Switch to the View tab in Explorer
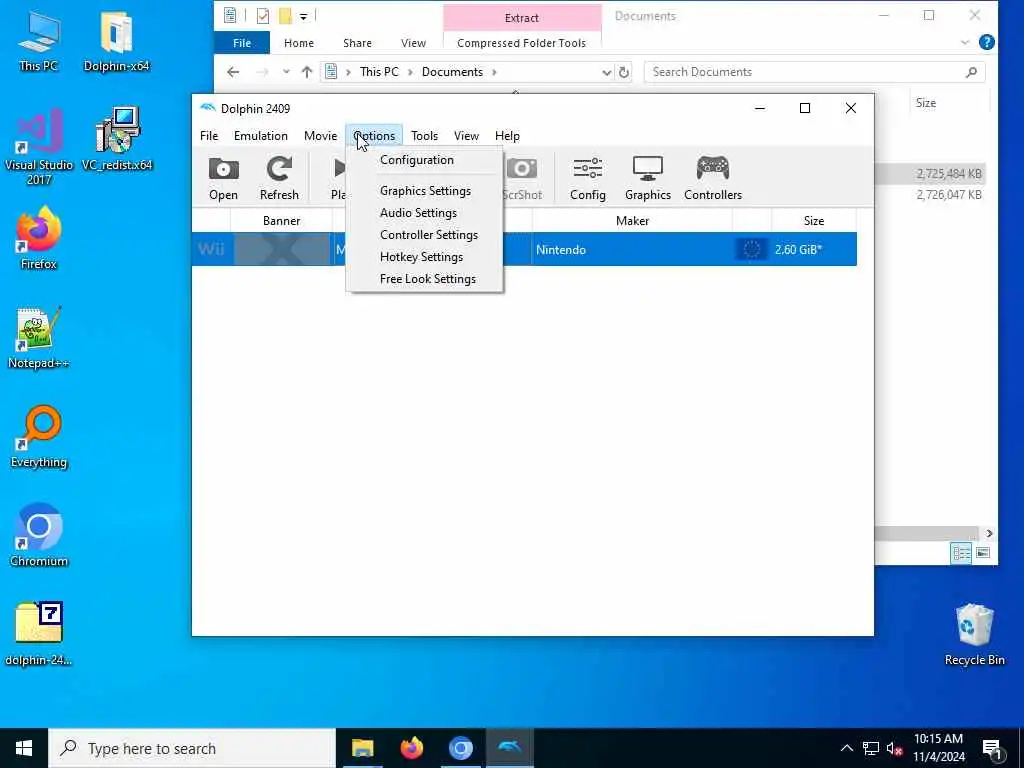Viewport: 1024px width, 768px height. (x=413, y=43)
